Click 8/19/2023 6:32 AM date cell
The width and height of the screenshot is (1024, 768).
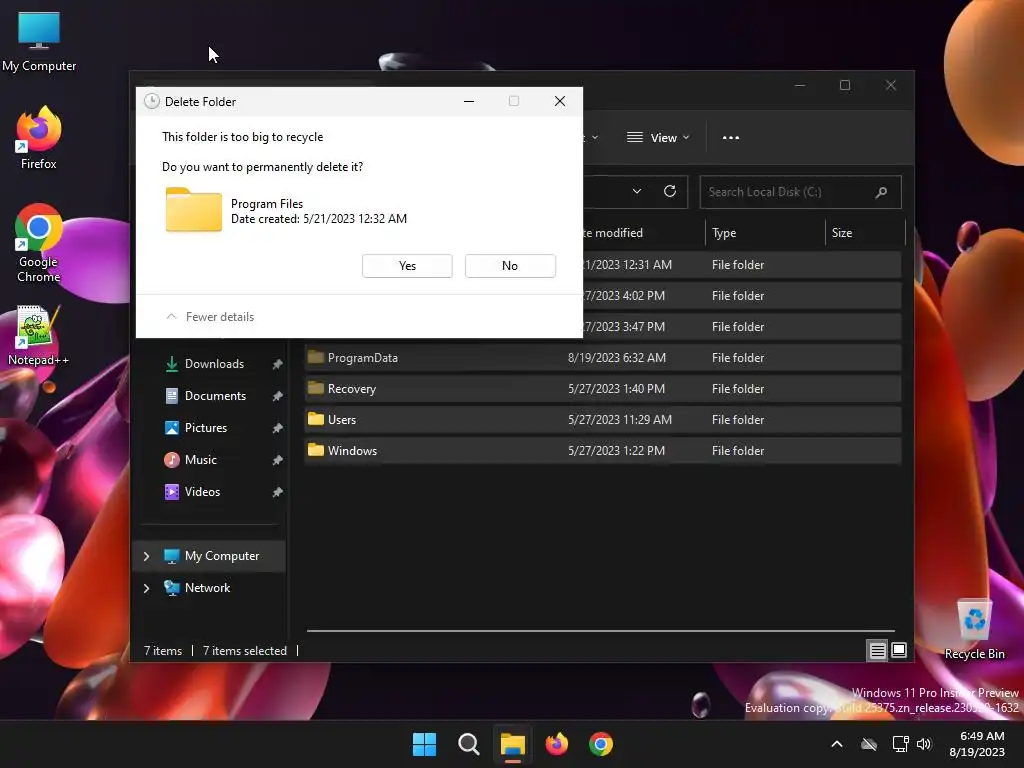616,358
